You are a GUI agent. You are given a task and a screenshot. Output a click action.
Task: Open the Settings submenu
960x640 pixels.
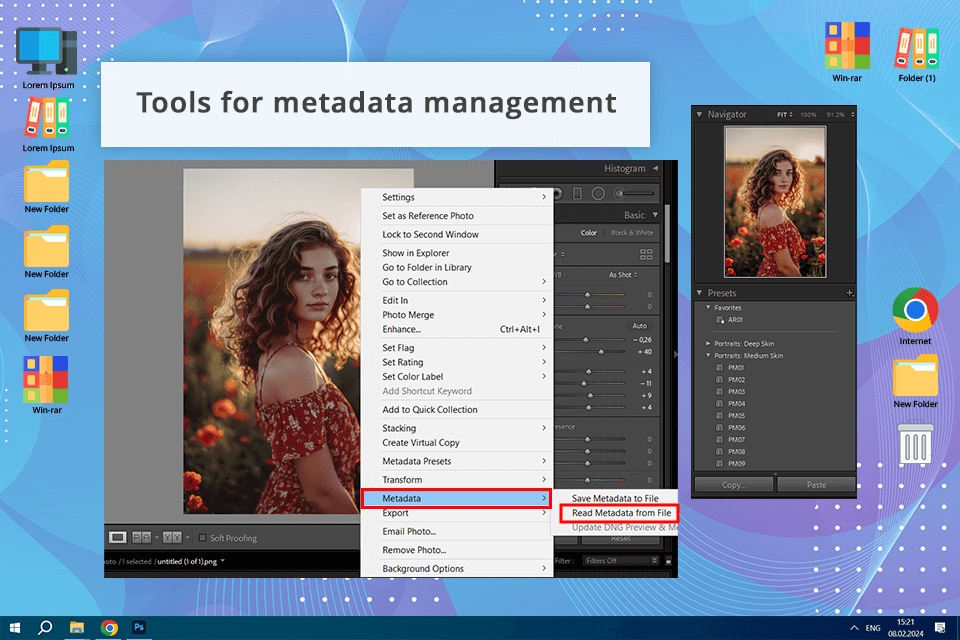[457, 197]
